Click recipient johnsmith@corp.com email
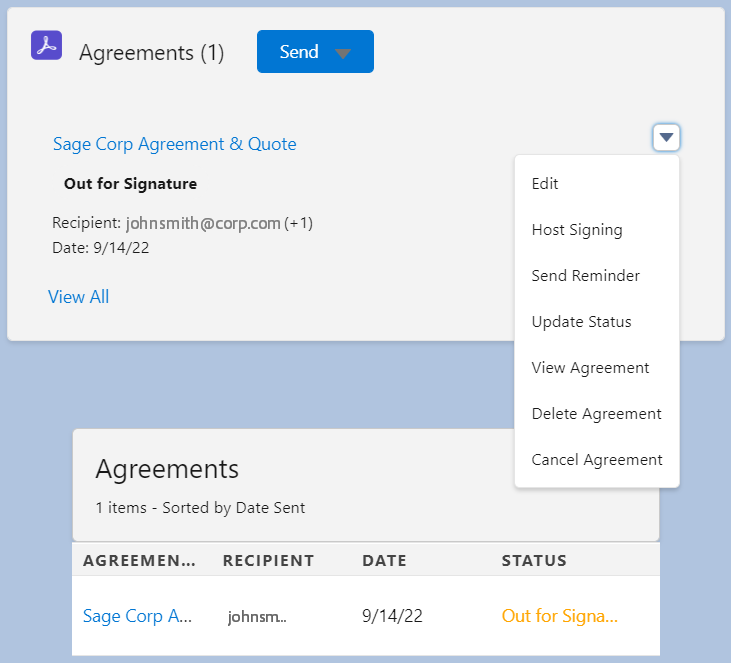 203,223
